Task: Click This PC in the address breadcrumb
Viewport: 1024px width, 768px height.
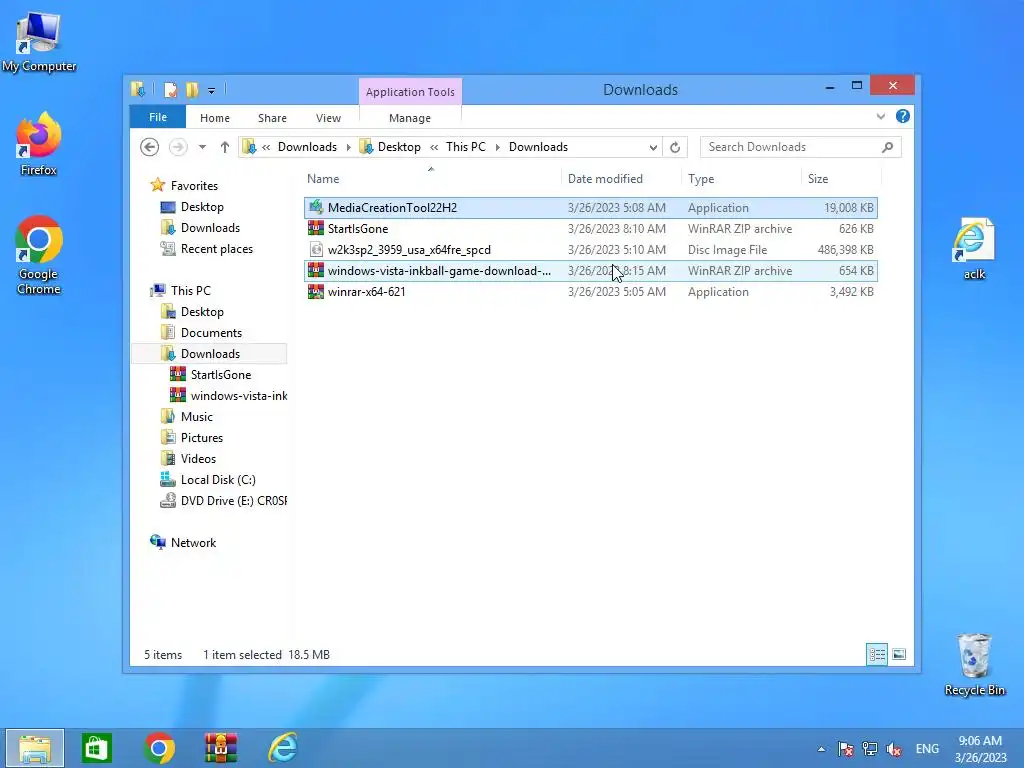Action: click(x=466, y=147)
